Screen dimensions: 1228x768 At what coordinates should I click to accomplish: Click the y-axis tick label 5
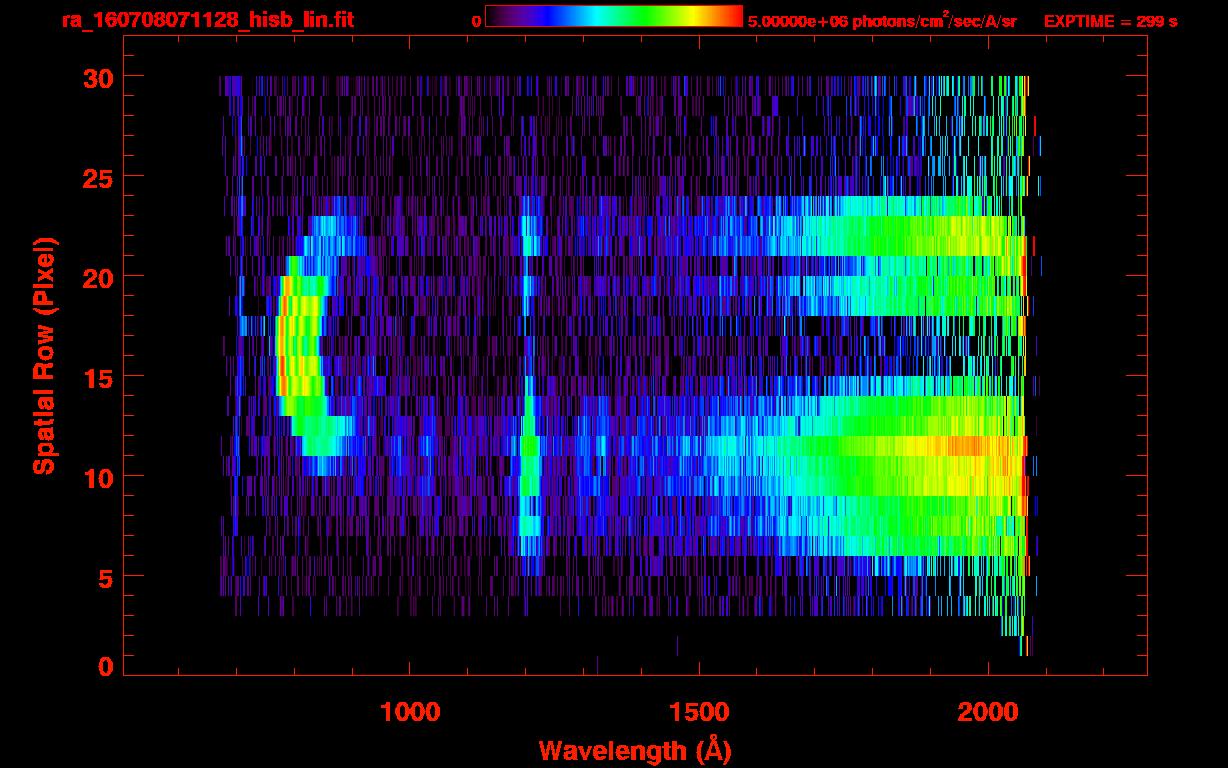click(x=105, y=577)
